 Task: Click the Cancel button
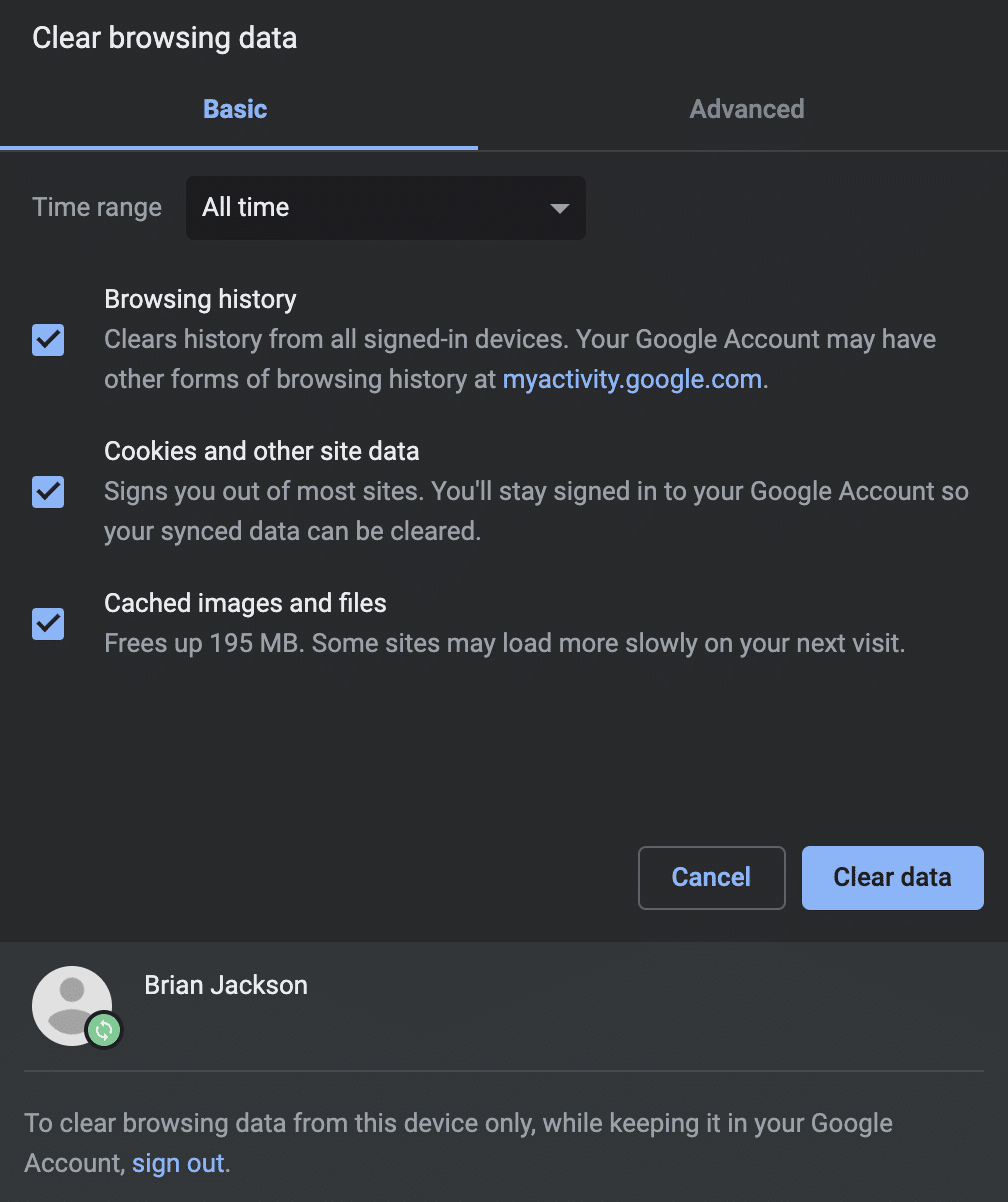[x=711, y=877]
